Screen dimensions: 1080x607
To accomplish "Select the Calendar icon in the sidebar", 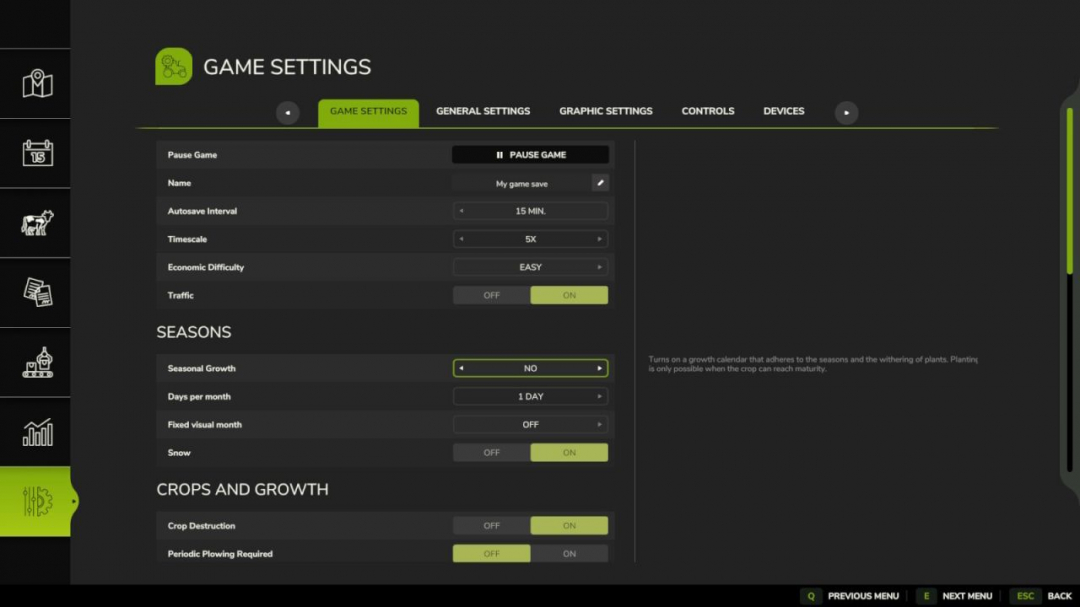I will [x=35, y=154].
